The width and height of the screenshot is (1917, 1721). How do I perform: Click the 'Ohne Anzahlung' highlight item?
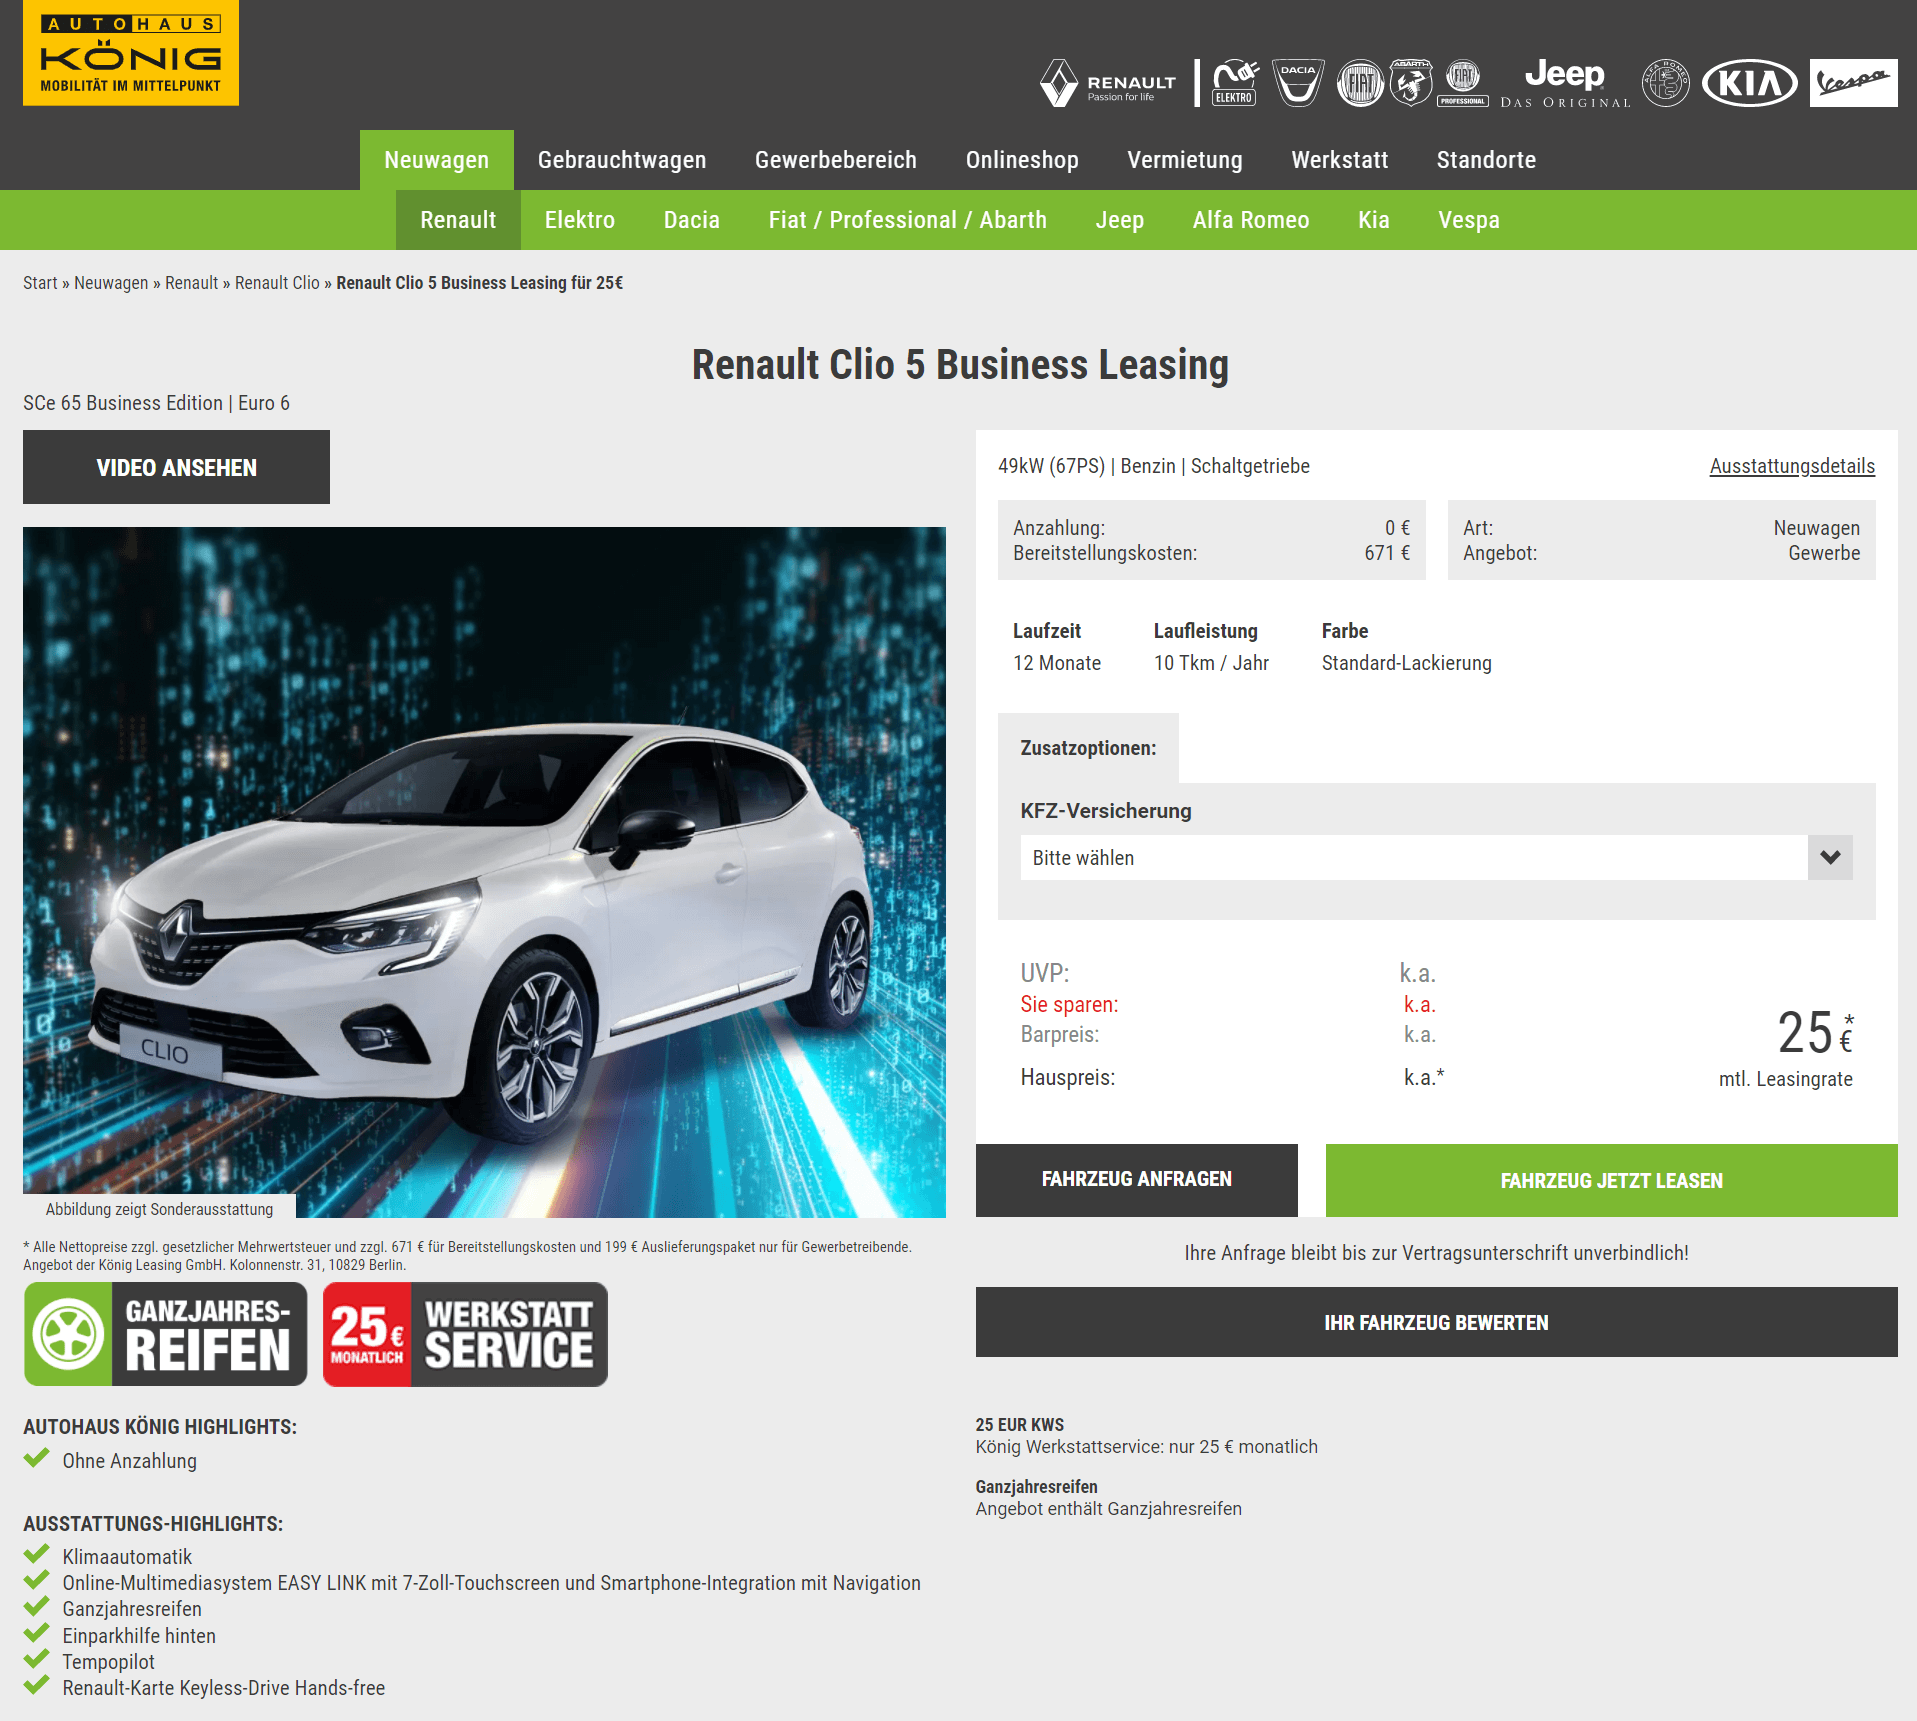pos(129,1461)
